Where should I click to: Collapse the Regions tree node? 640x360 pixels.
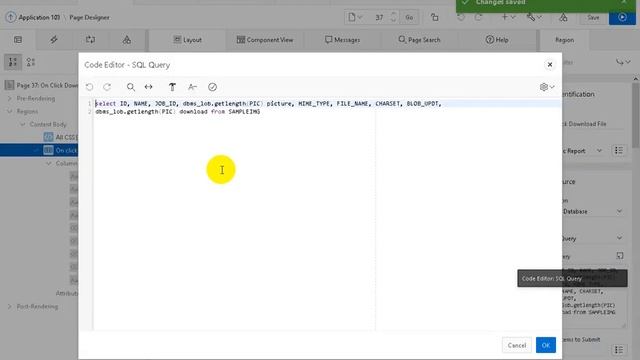click(x=10, y=111)
